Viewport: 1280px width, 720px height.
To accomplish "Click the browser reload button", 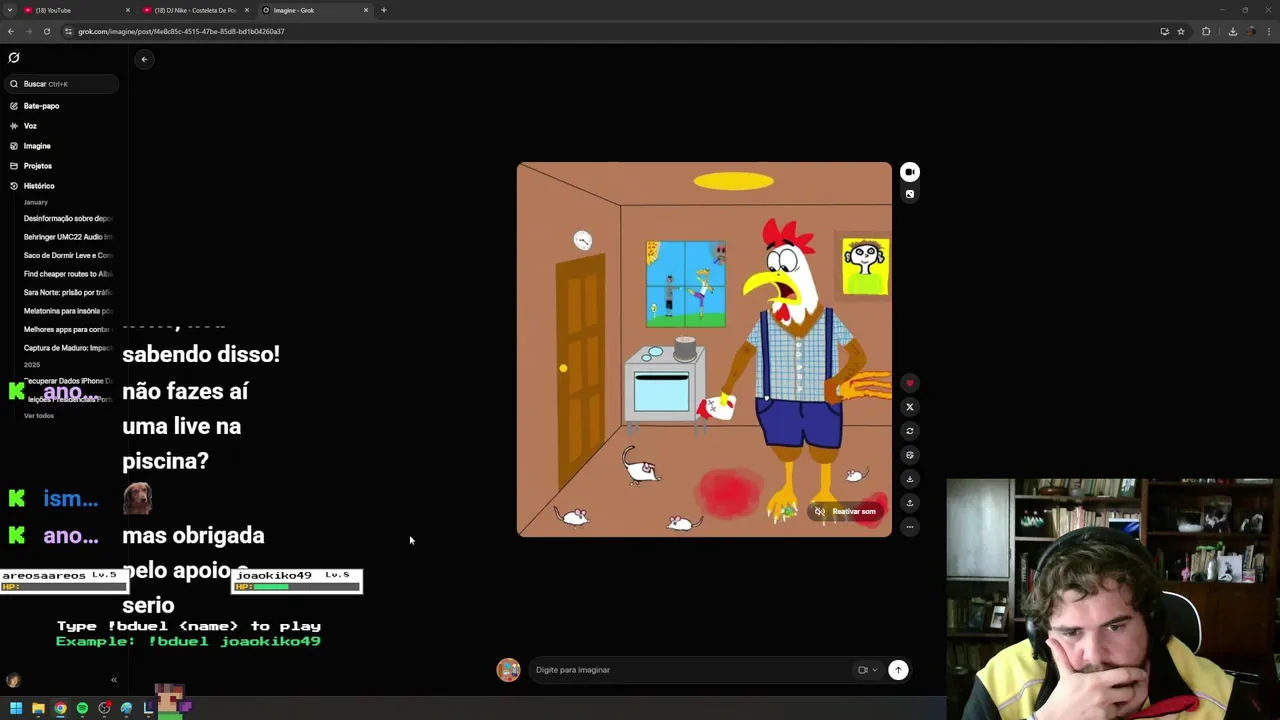I will [46, 31].
